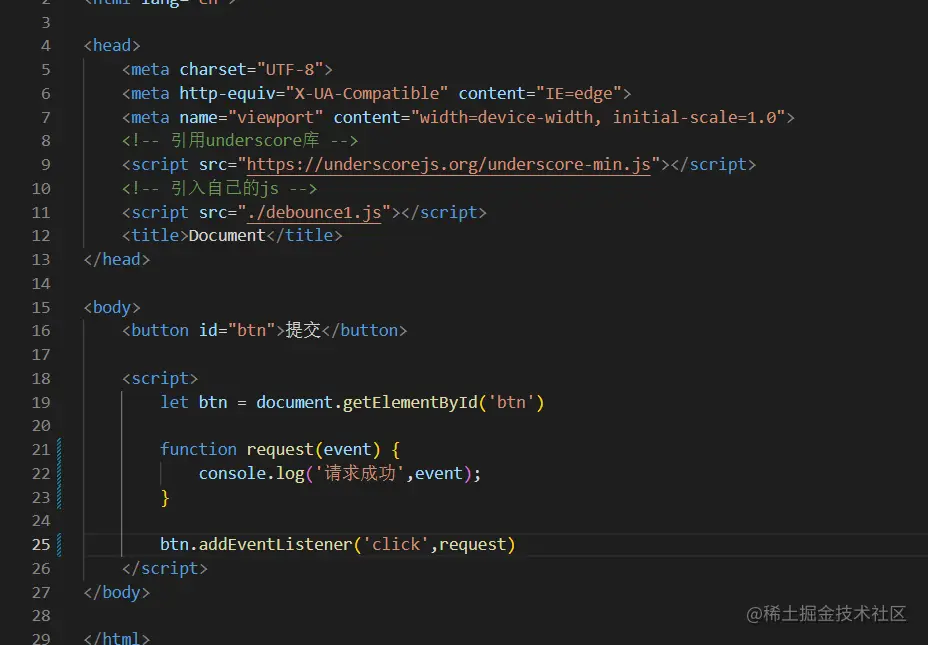Screen dimensions: 928x645
Task: Click console.log on line 22
Action: 252,473
